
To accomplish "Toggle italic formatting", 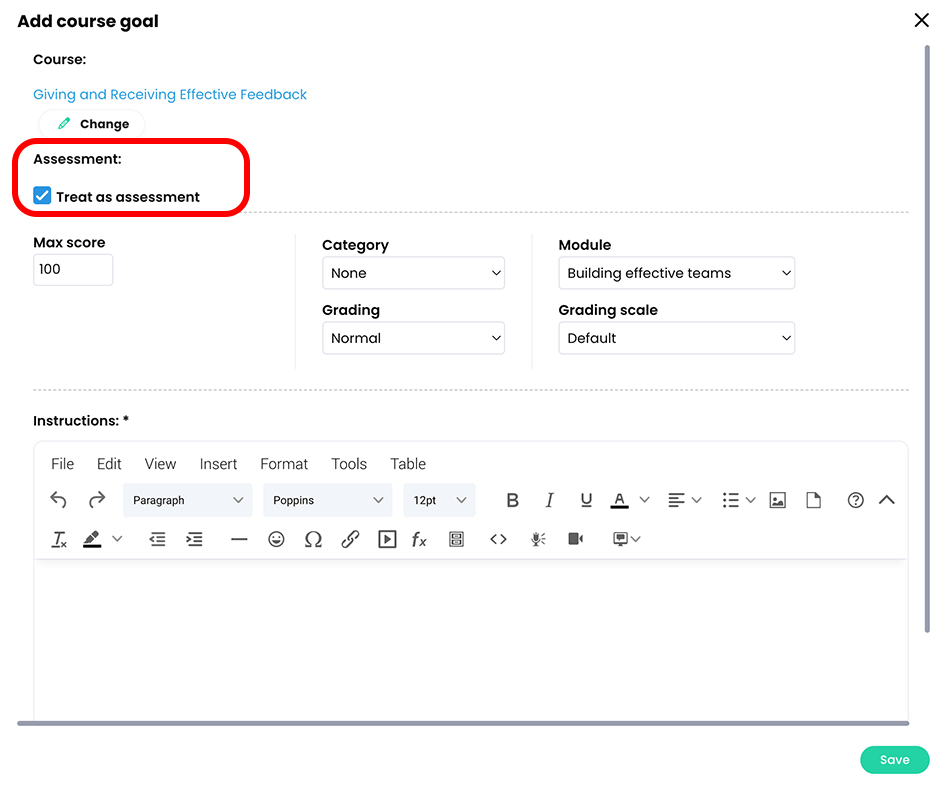I will (x=549, y=500).
